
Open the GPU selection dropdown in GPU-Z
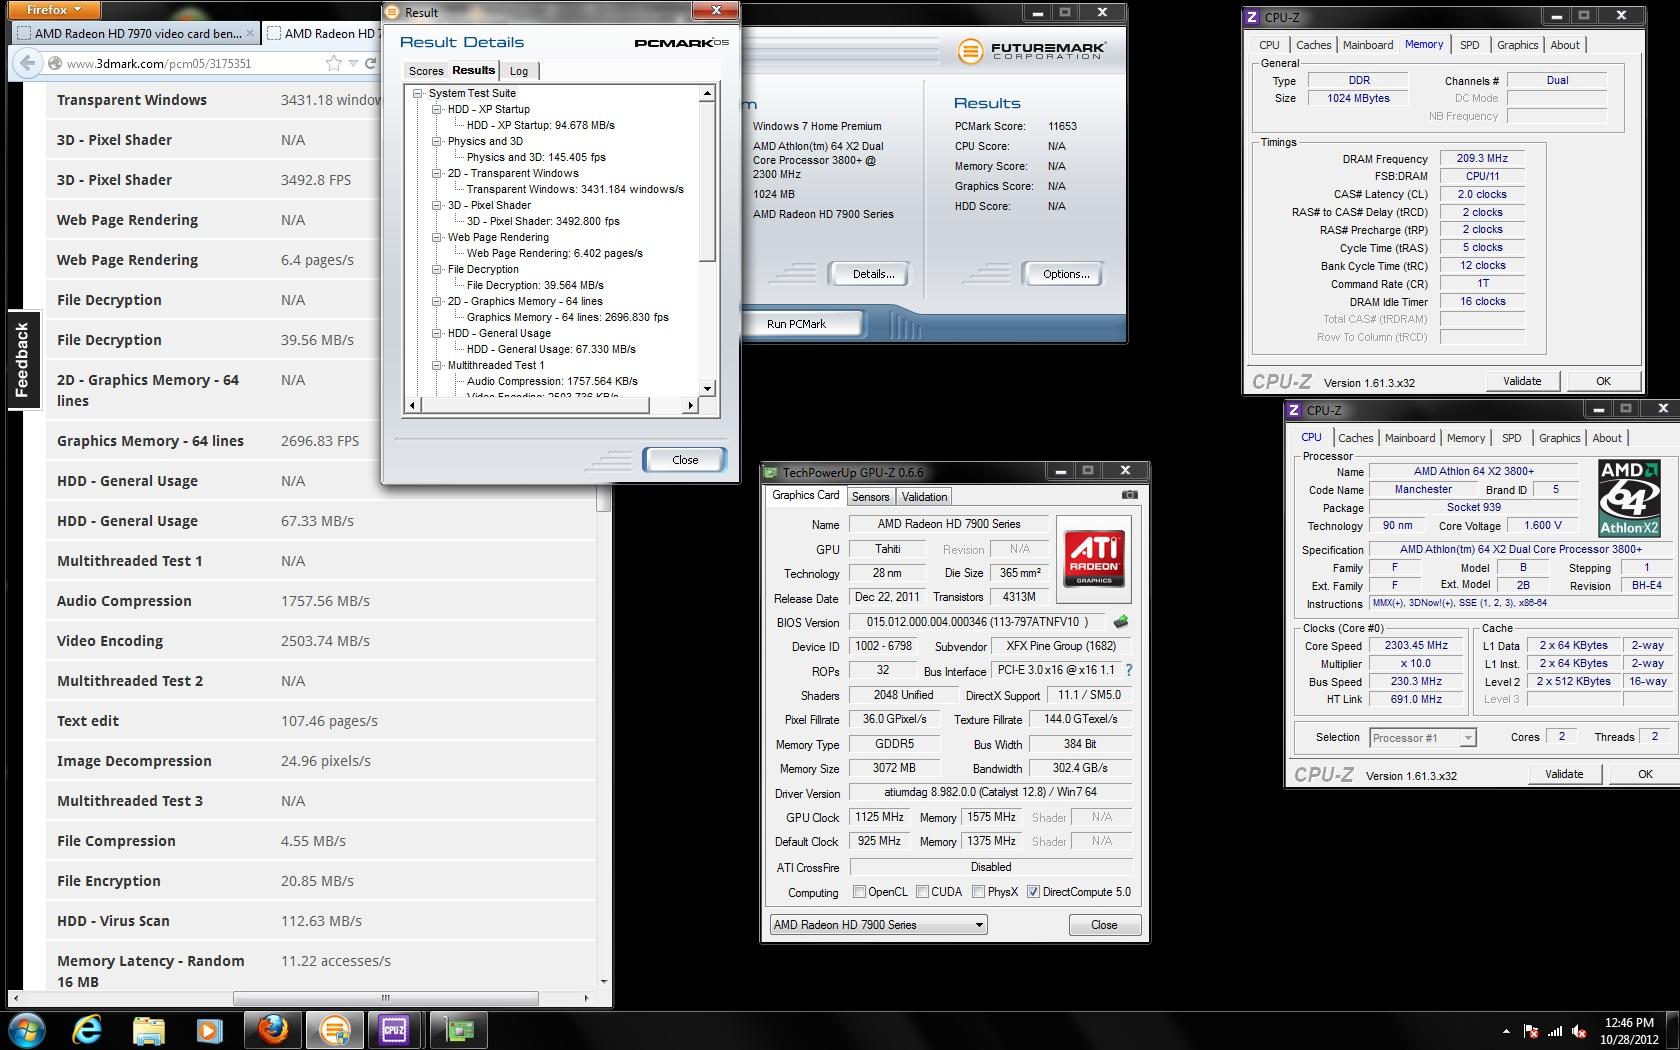879,925
